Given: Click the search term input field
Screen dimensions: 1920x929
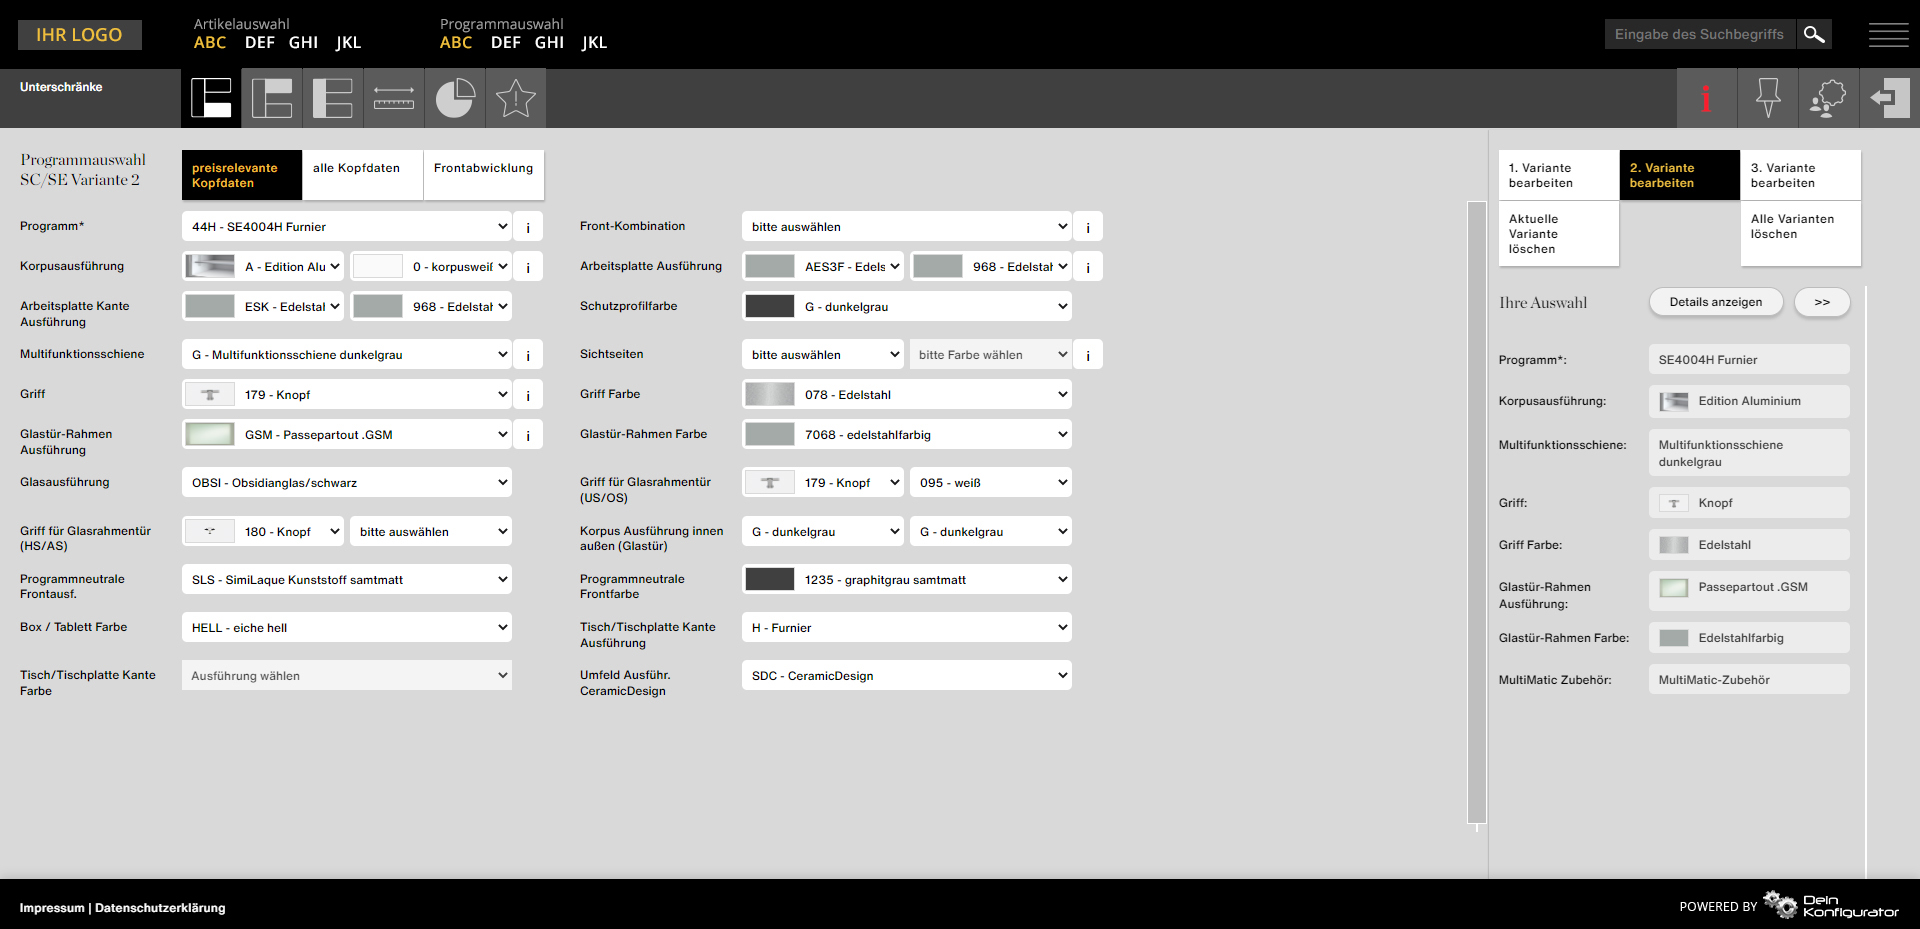Looking at the screenshot, I should tap(1699, 34).
